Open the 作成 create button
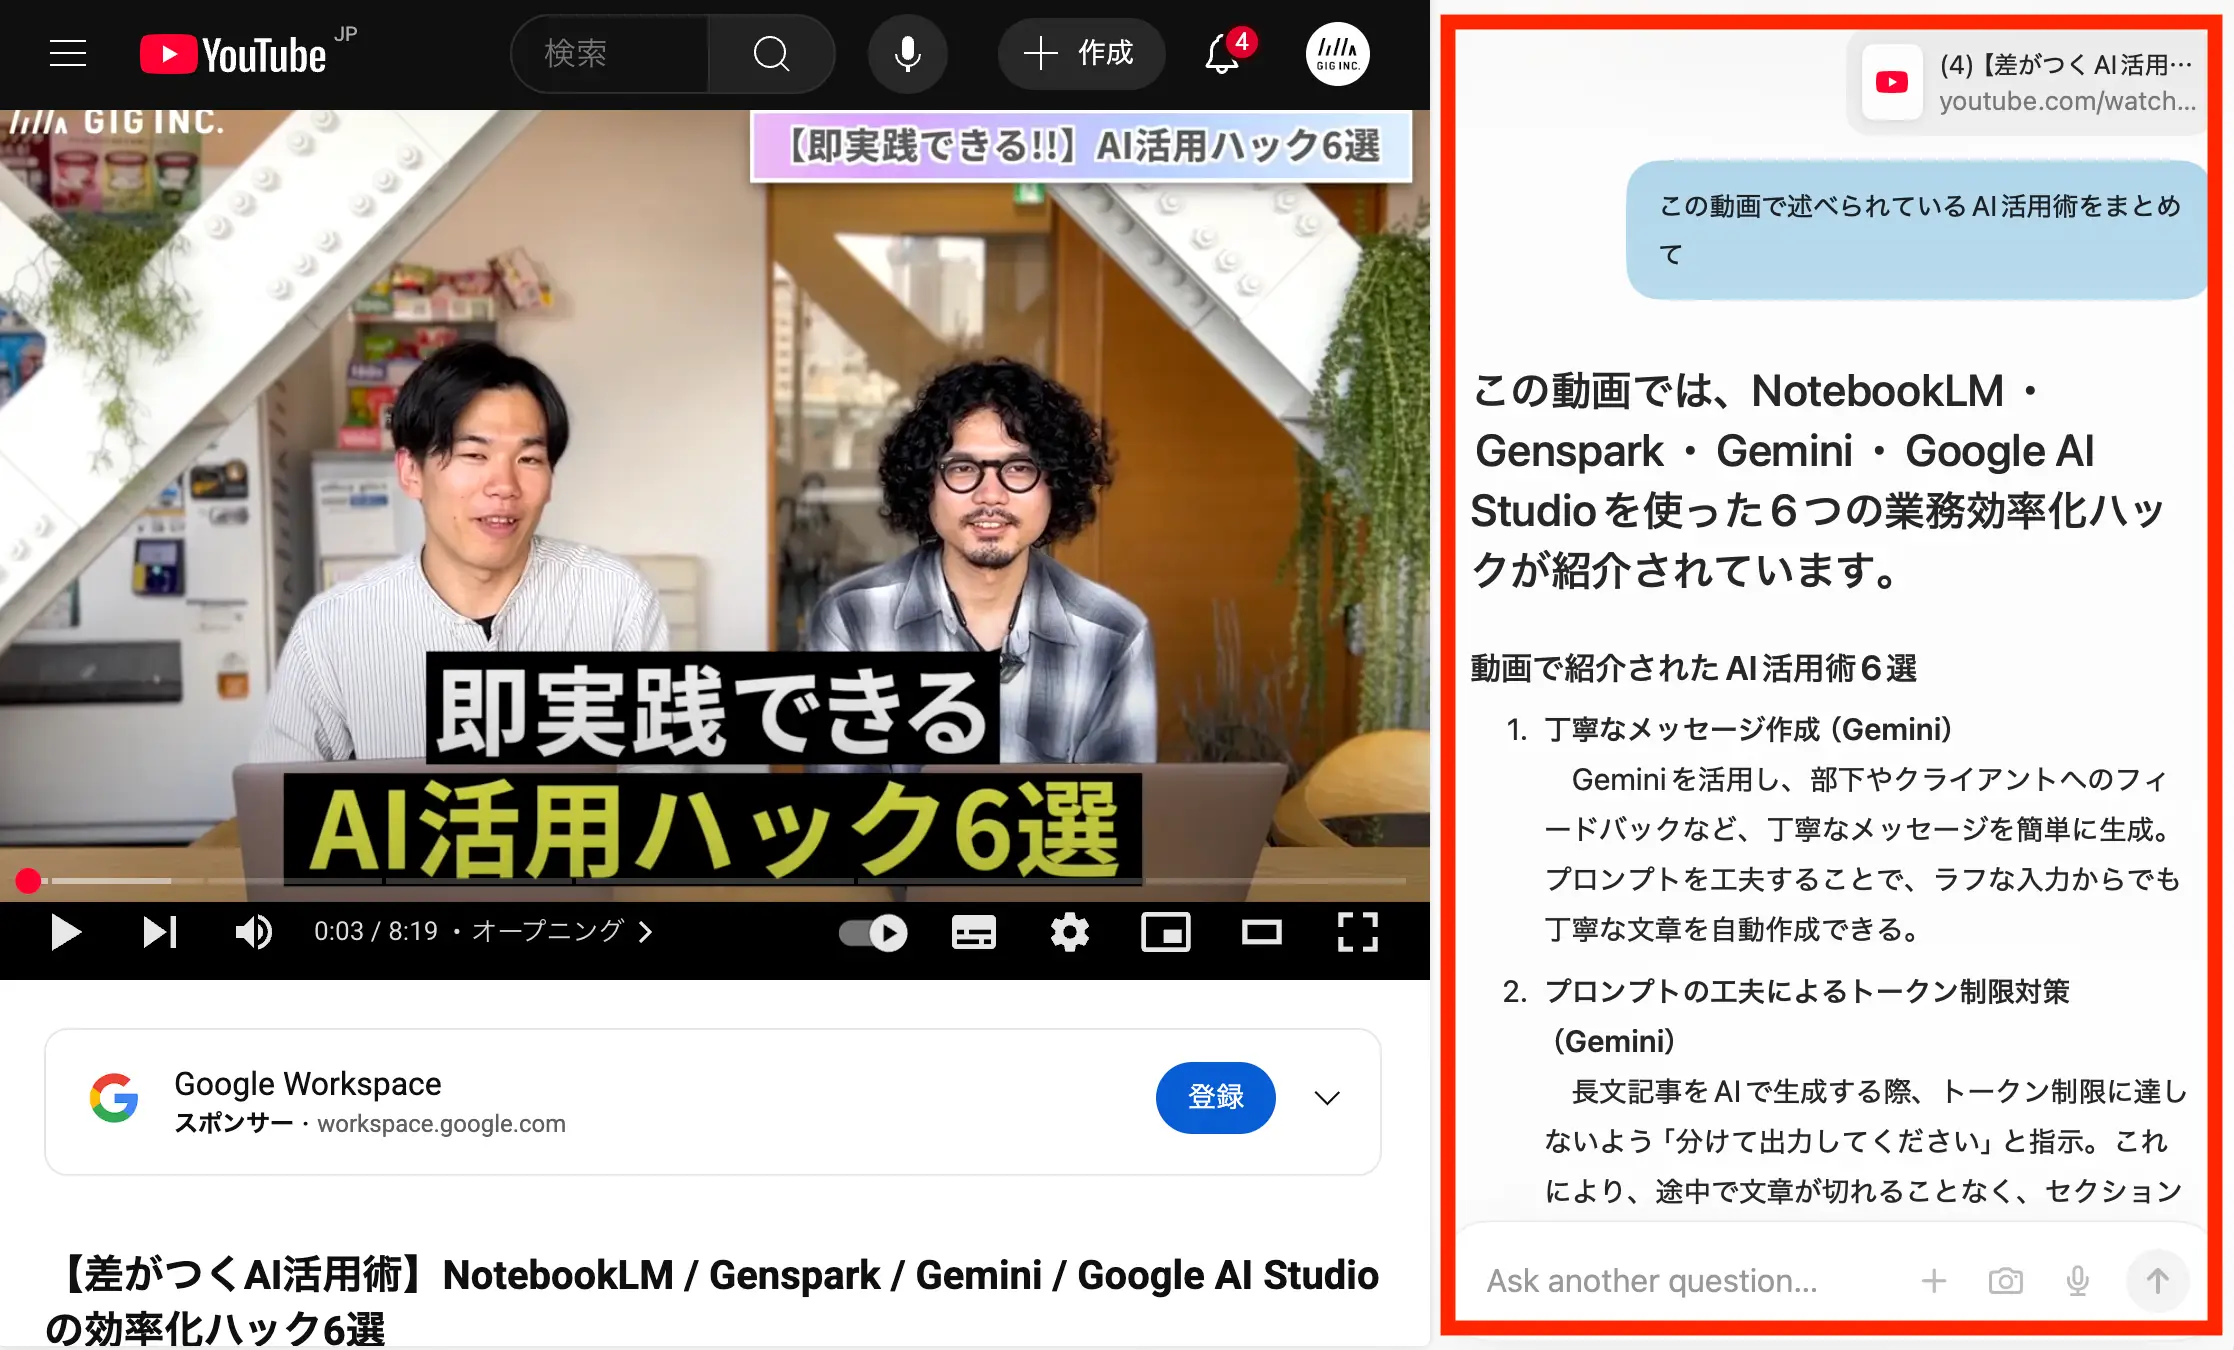Screen dimensions: 2234x1350 click(1081, 53)
